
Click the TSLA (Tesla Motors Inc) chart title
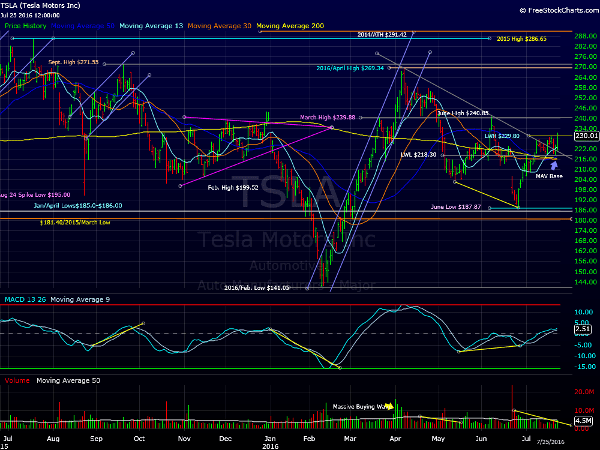click(40, 5)
